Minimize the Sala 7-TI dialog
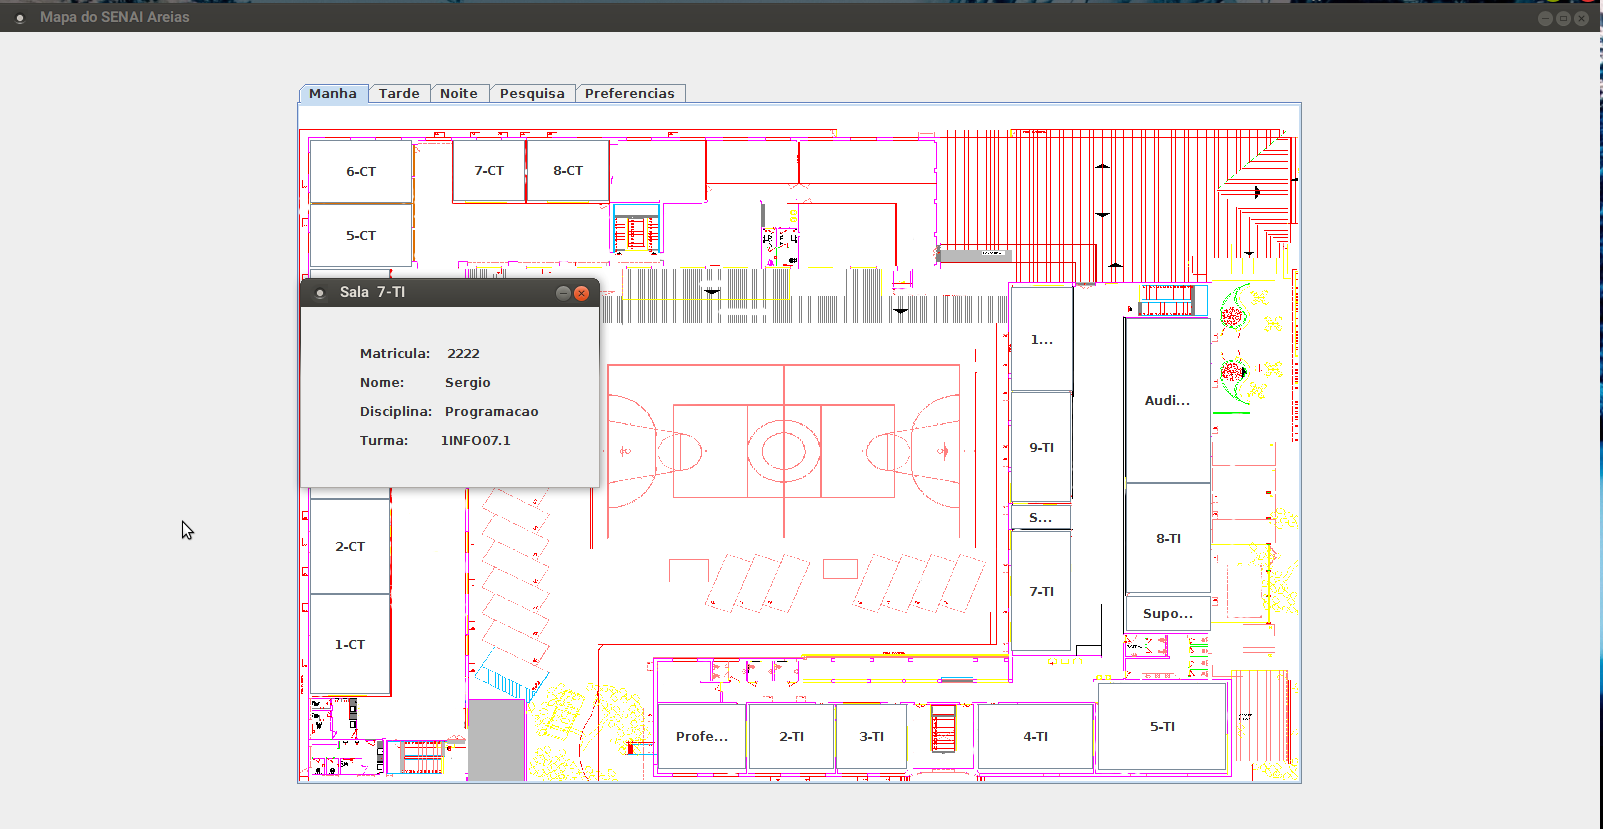Viewport: 1603px width, 829px height. 563,293
